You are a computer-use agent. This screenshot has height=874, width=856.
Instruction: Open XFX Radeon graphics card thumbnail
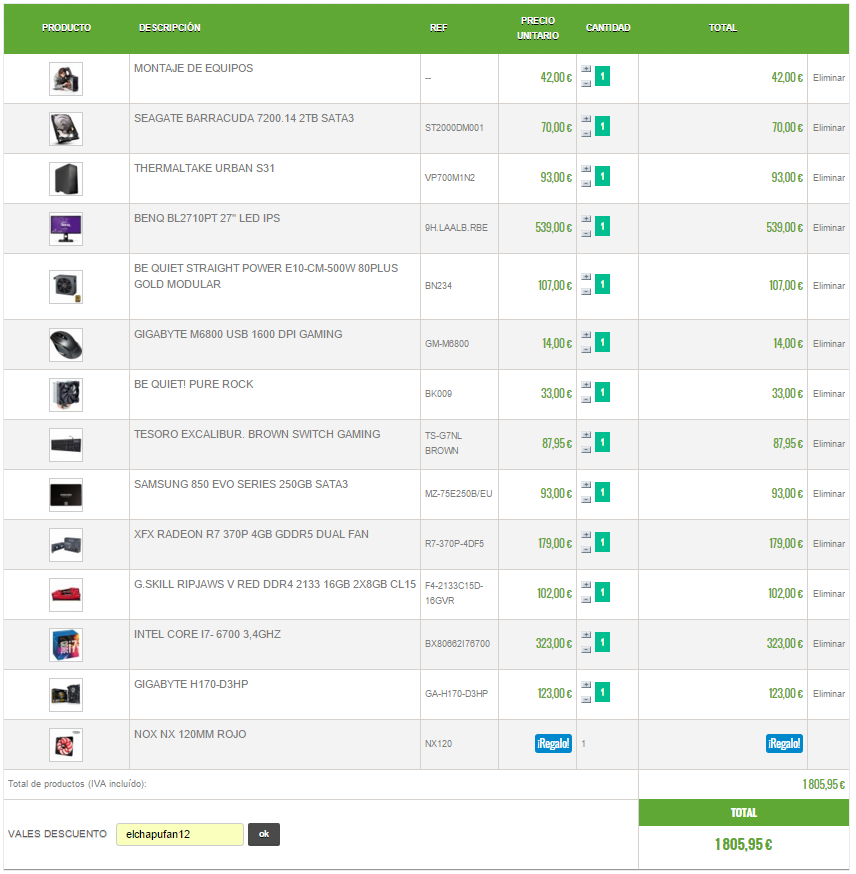66,545
